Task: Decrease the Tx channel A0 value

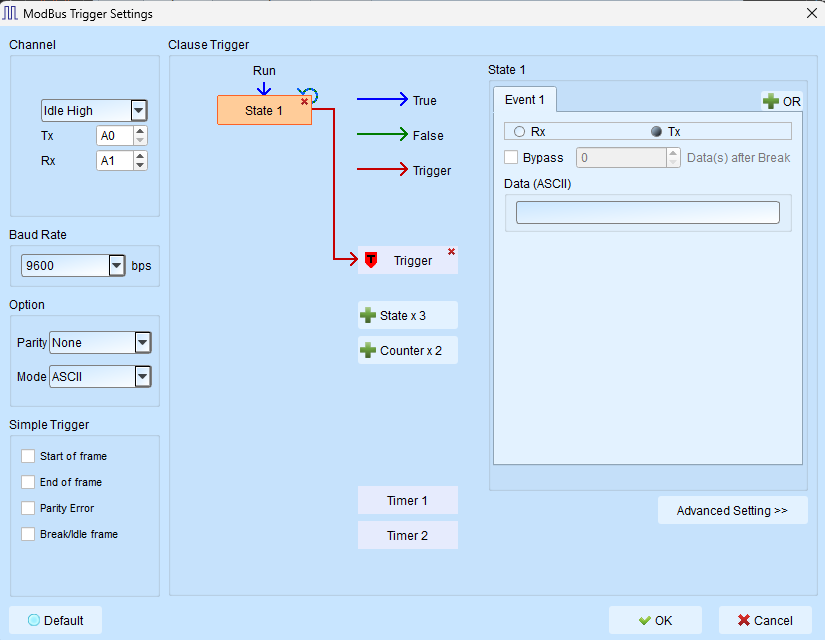Action: (x=140, y=141)
